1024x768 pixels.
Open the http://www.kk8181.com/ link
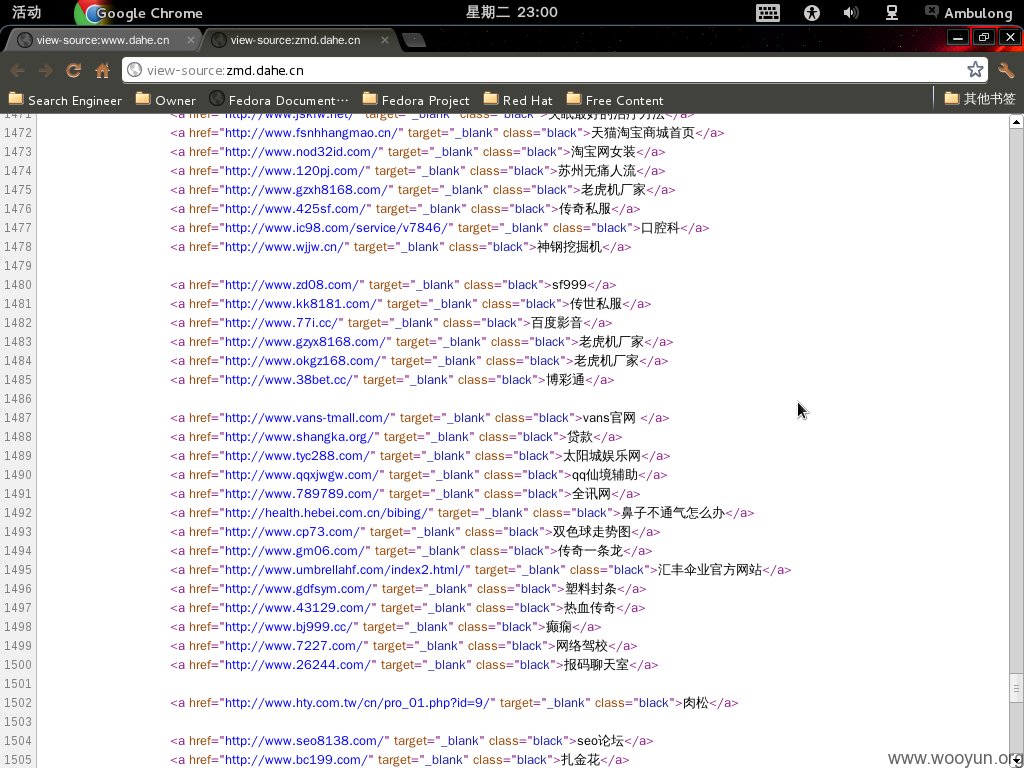coord(301,304)
